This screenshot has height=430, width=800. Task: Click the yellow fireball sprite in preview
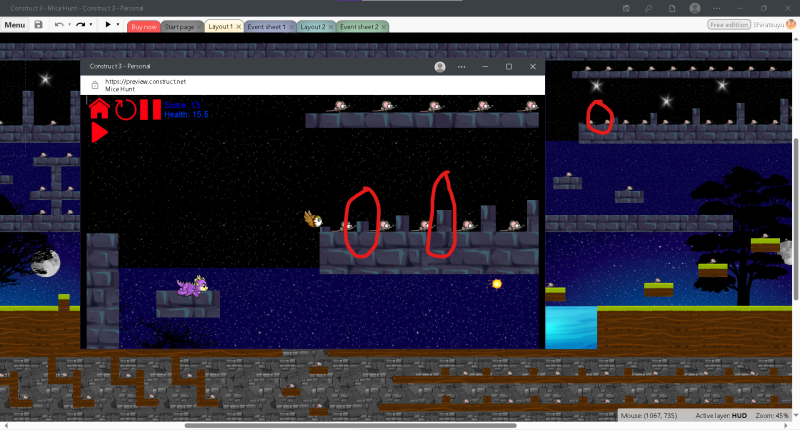point(496,284)
